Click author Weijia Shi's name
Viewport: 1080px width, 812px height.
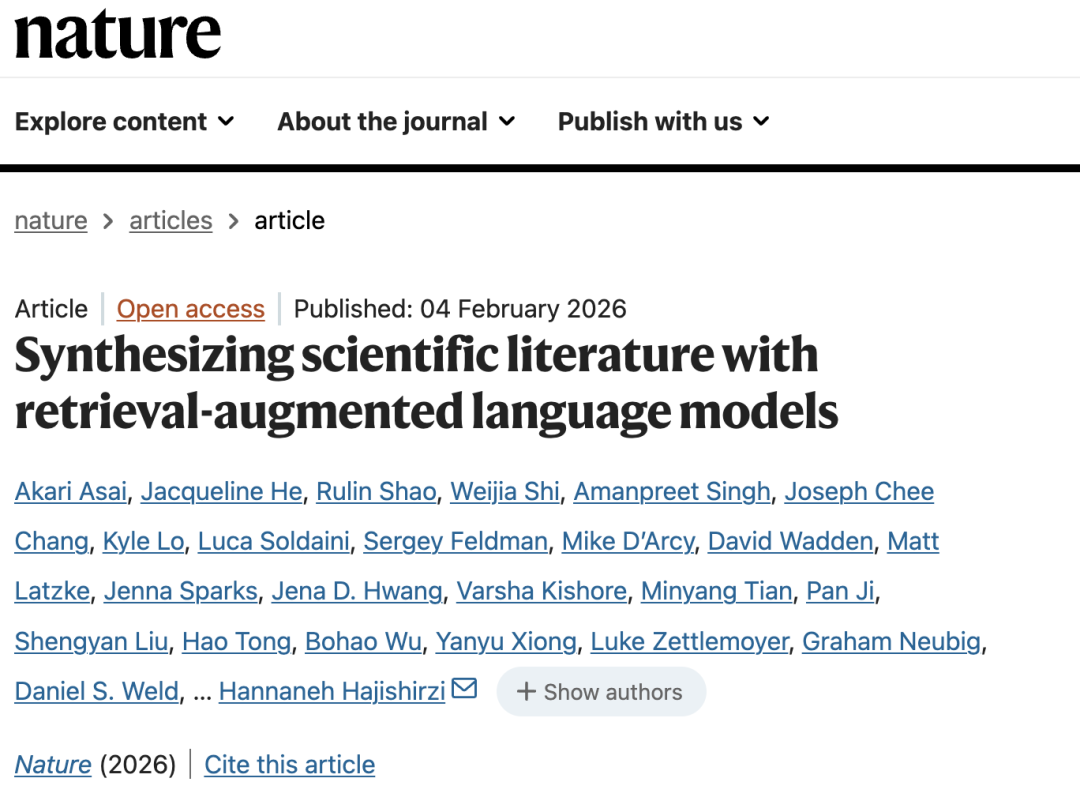(506, 492)
